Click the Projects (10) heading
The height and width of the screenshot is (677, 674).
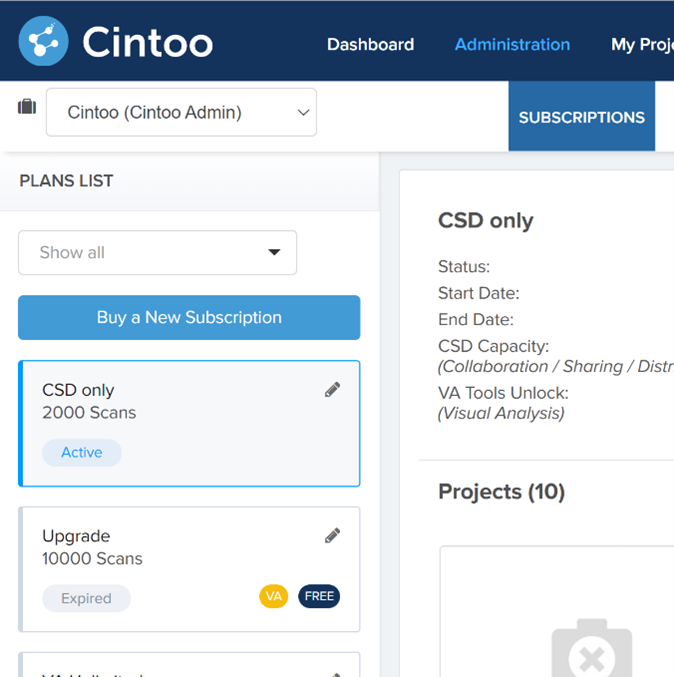click(501, 492)
